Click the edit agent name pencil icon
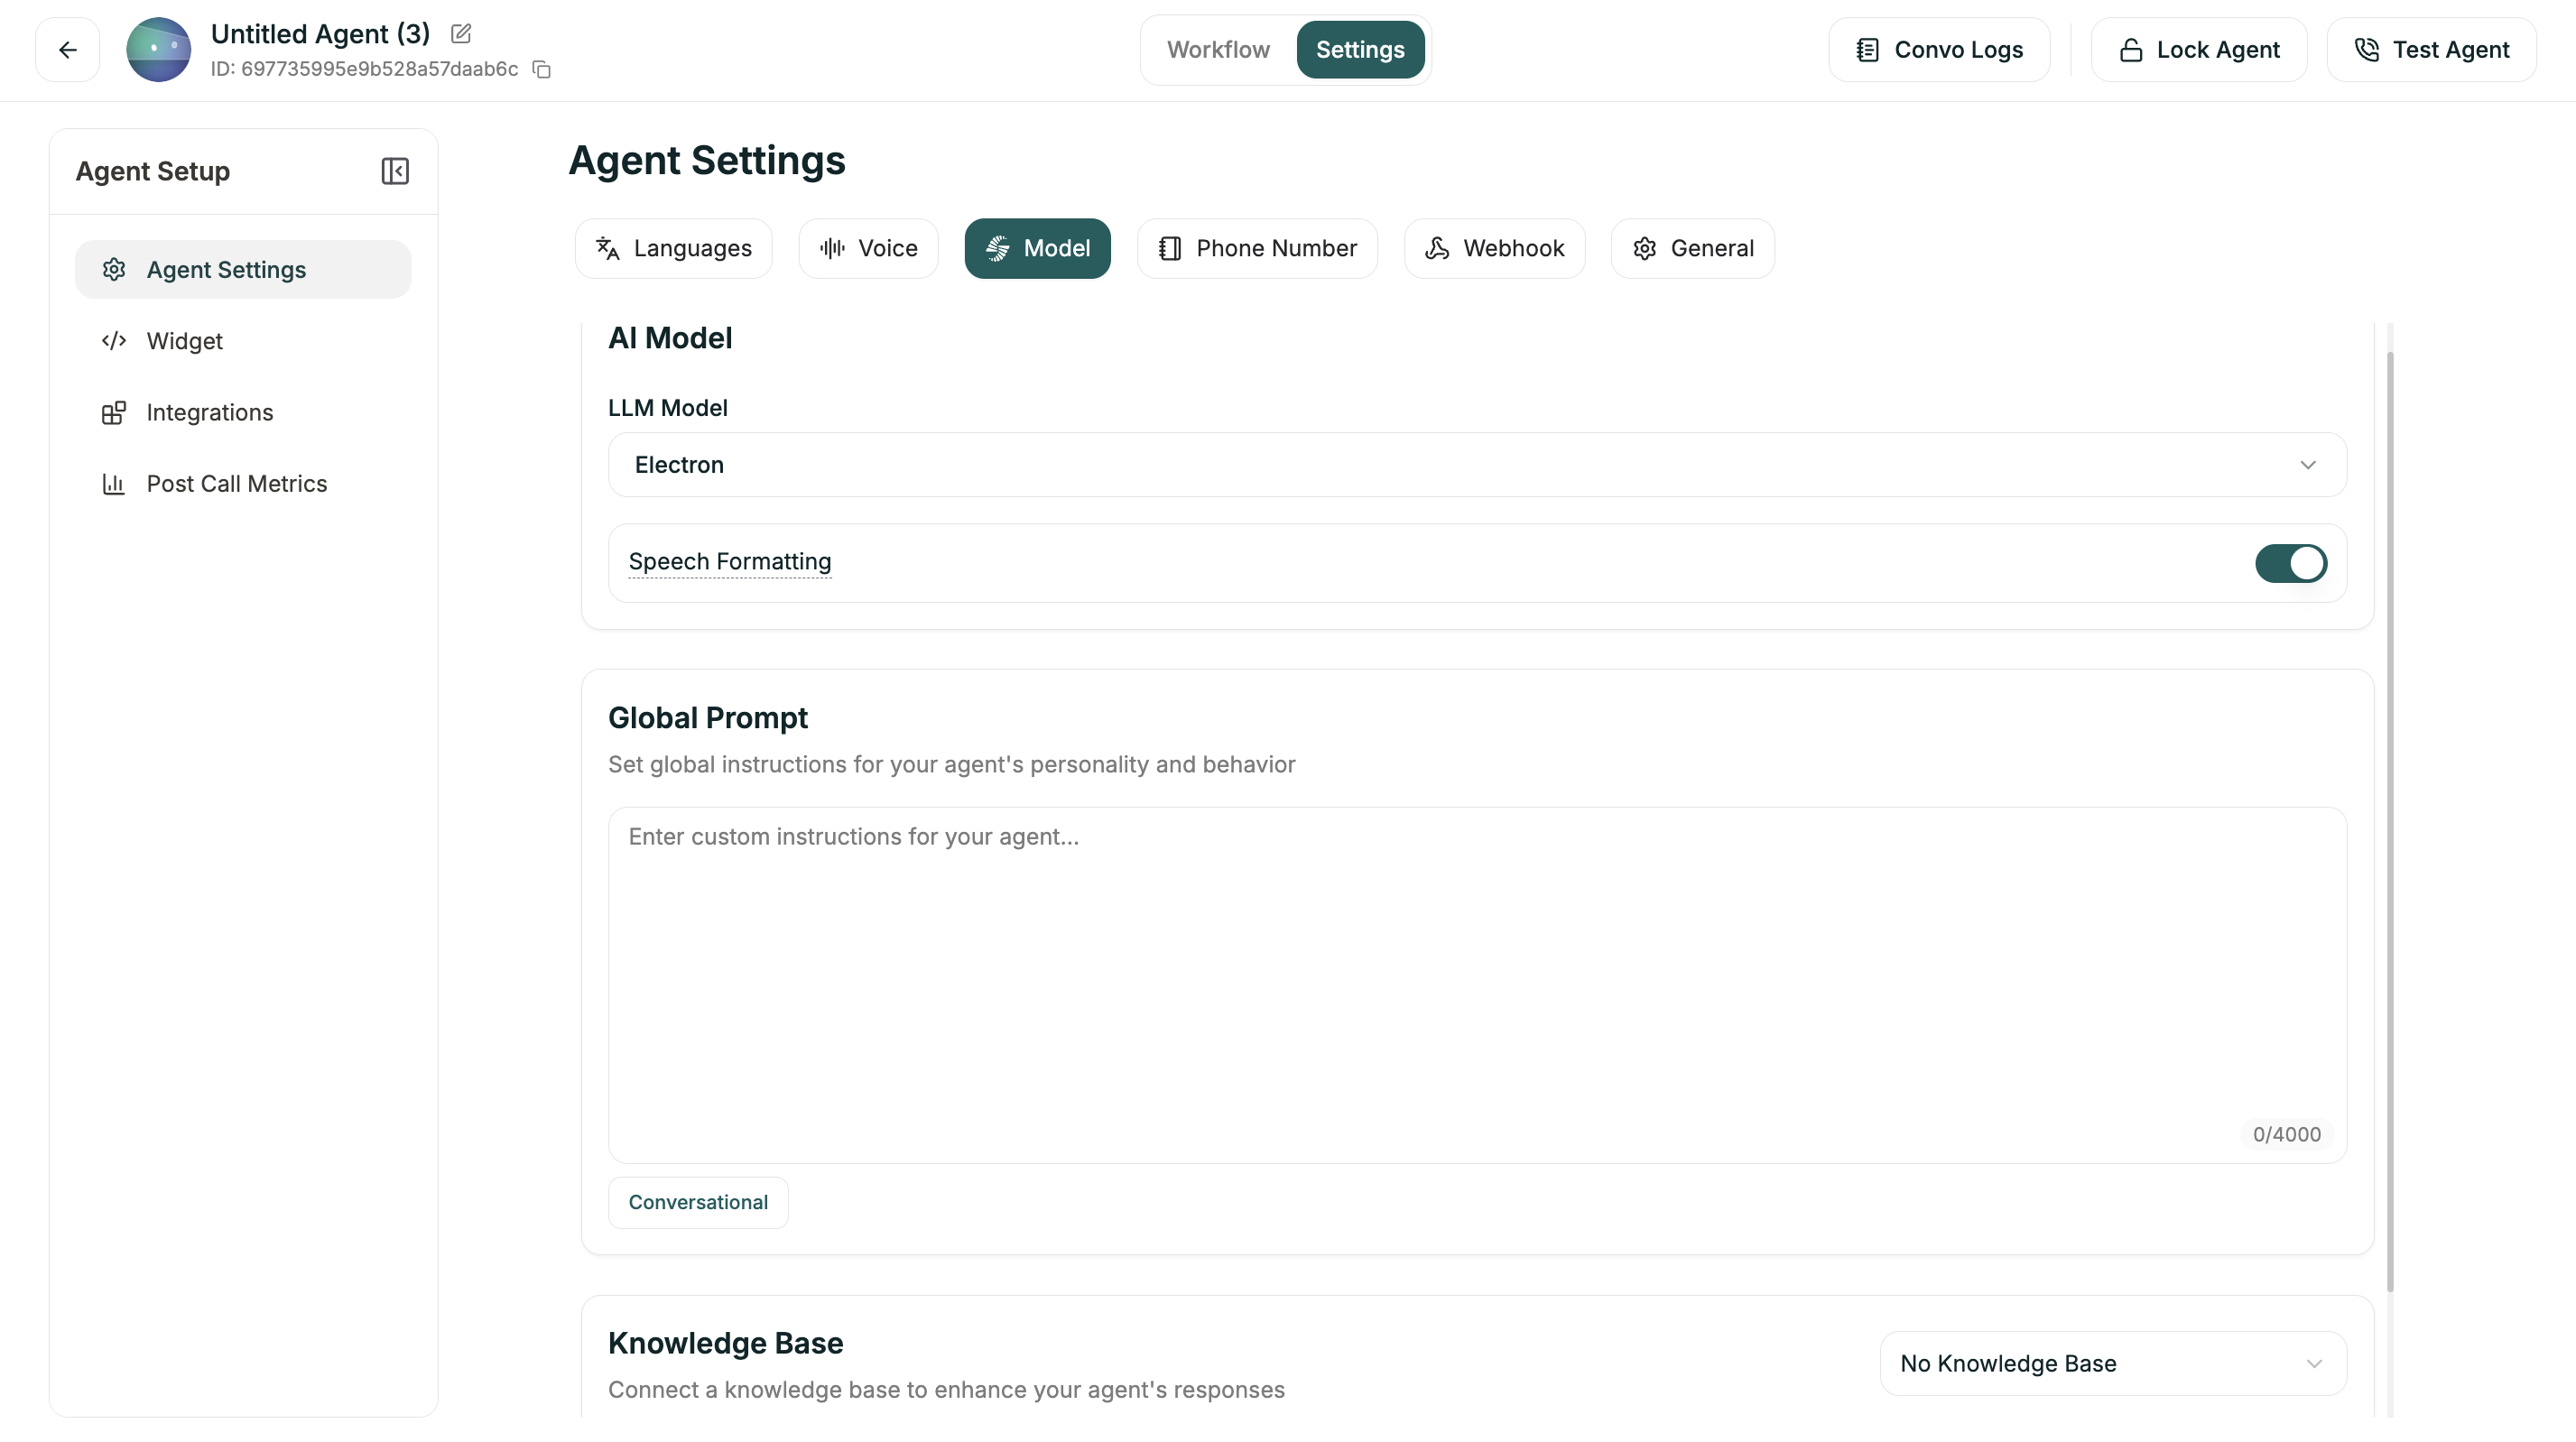 point(460,34)
